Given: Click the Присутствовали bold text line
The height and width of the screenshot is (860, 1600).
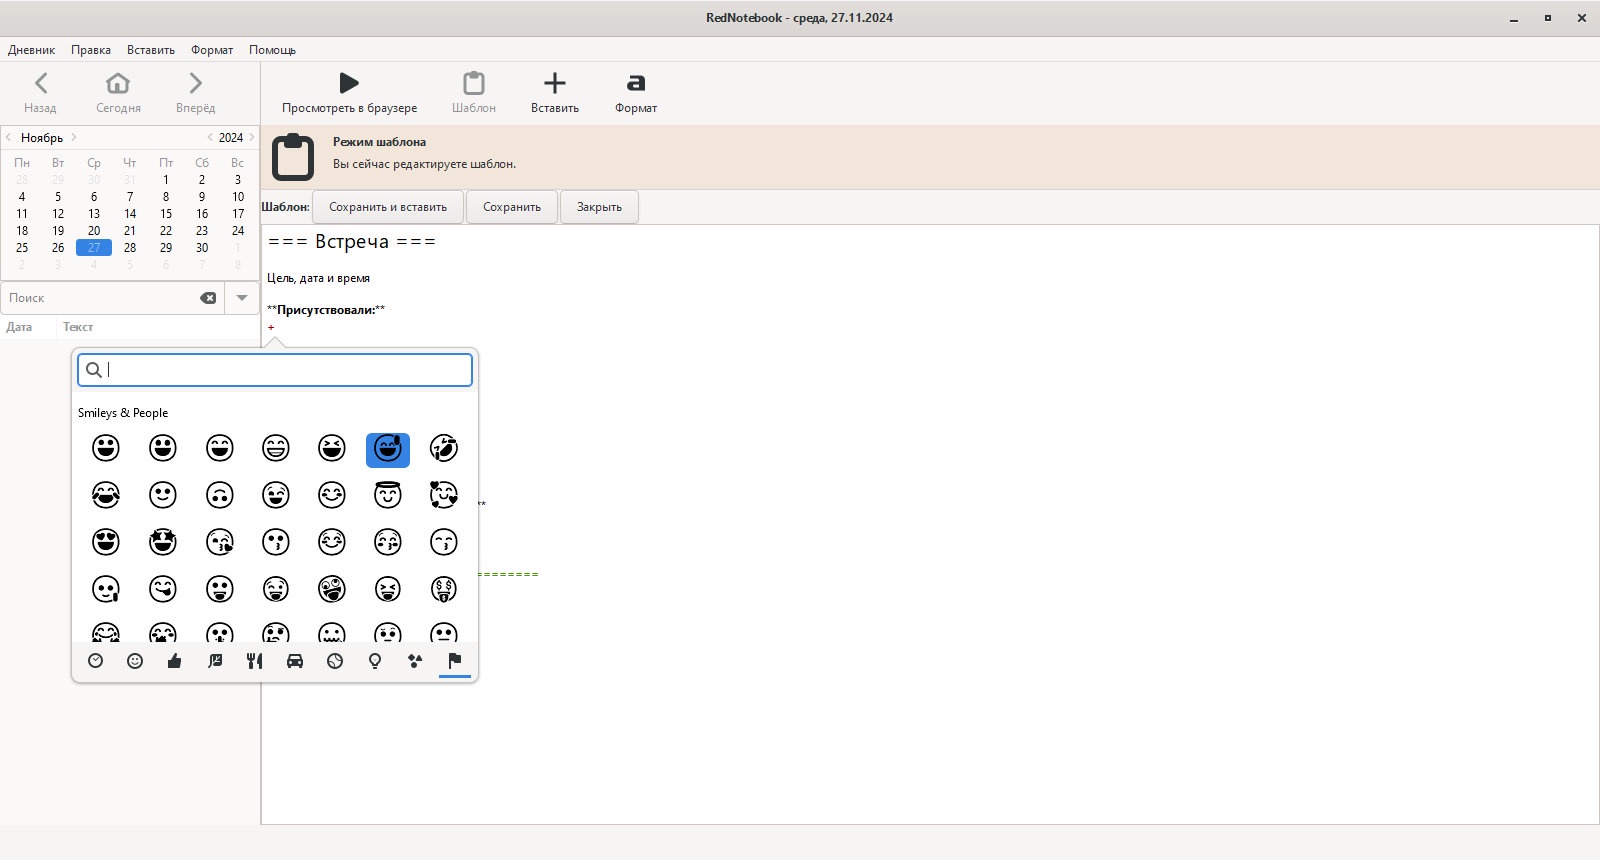Looking at the screenshot, I should [326, 310].
